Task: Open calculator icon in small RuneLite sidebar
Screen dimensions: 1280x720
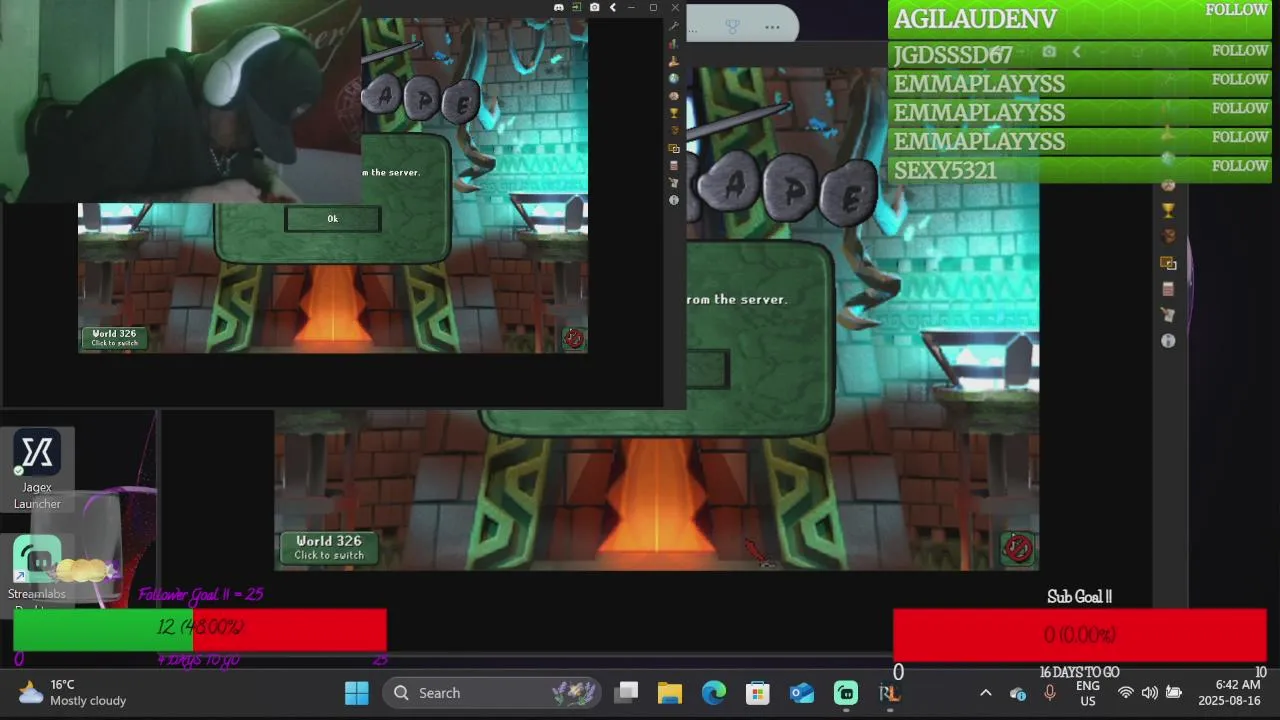Action: point(674,165)
